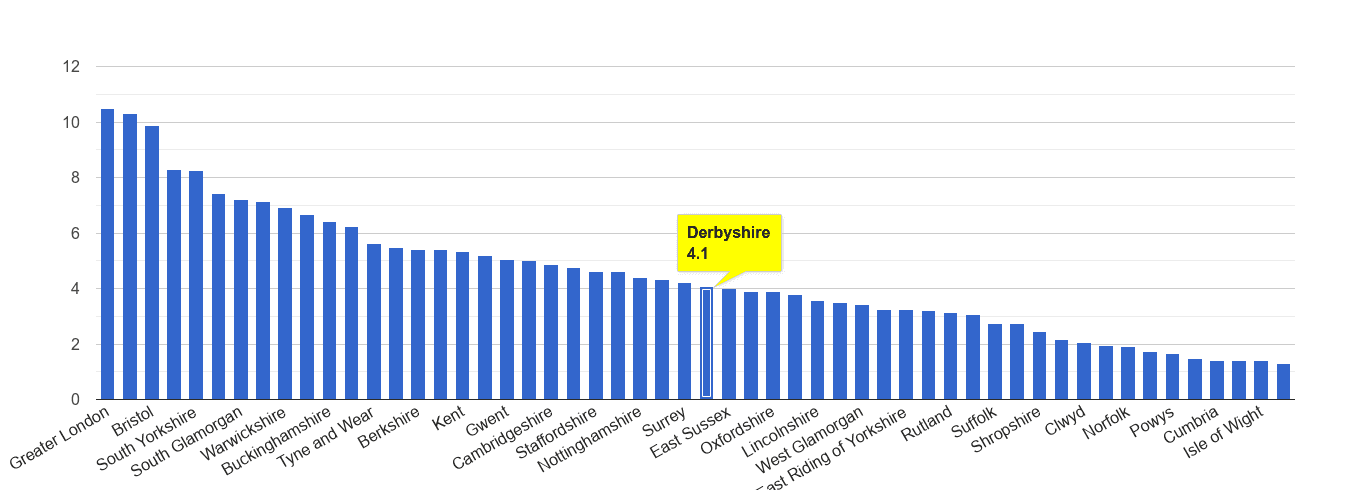
Task: Click the y-axis value 2
Action: (75, 344)
